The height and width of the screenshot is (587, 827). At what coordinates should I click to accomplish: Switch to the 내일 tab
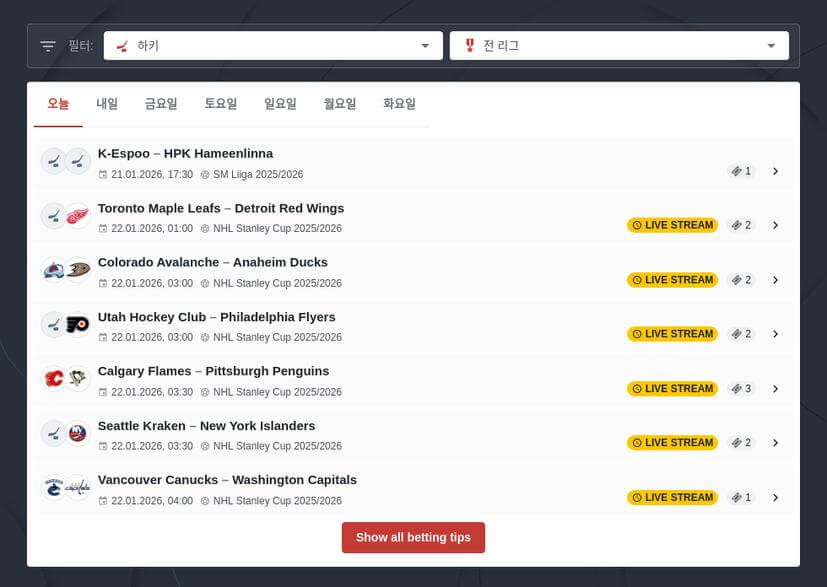107,104
